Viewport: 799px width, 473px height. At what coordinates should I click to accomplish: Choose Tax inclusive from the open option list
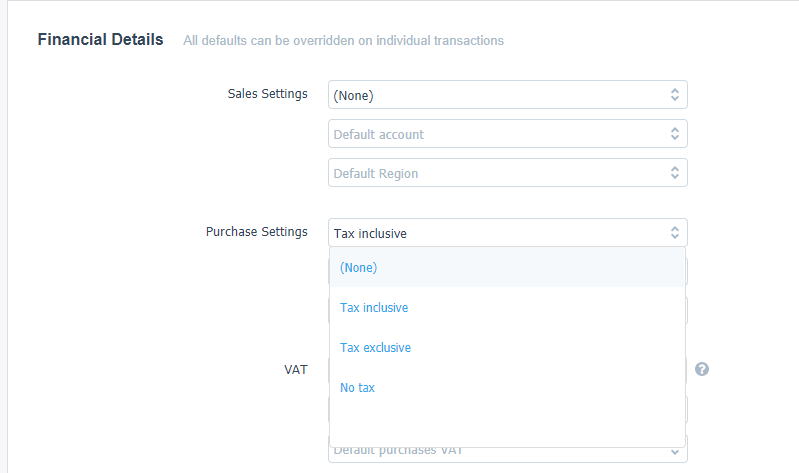374,308
